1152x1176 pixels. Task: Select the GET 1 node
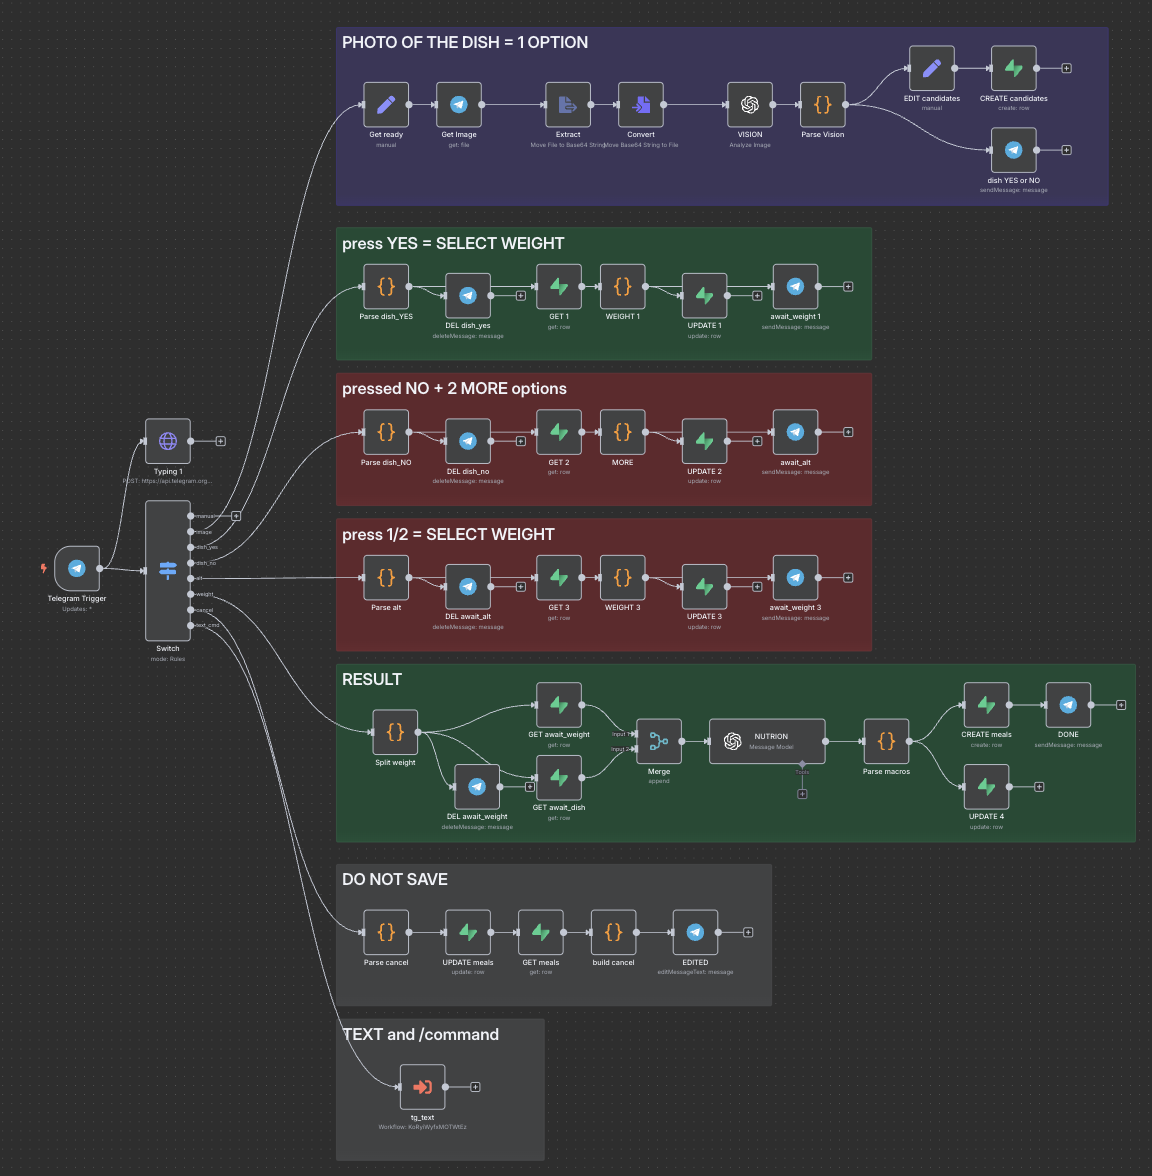(559, 286)
